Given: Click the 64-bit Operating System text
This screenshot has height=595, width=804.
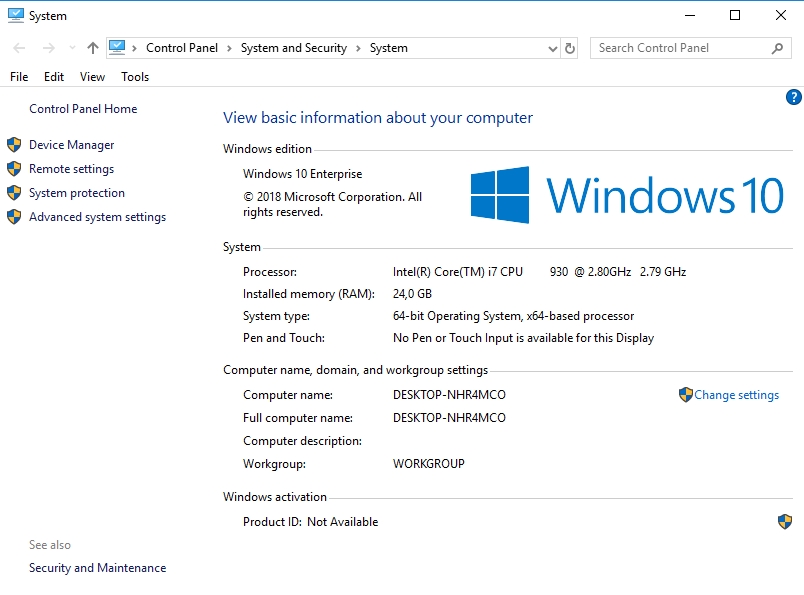Looking at the screenshot, I should pos(513,316).
